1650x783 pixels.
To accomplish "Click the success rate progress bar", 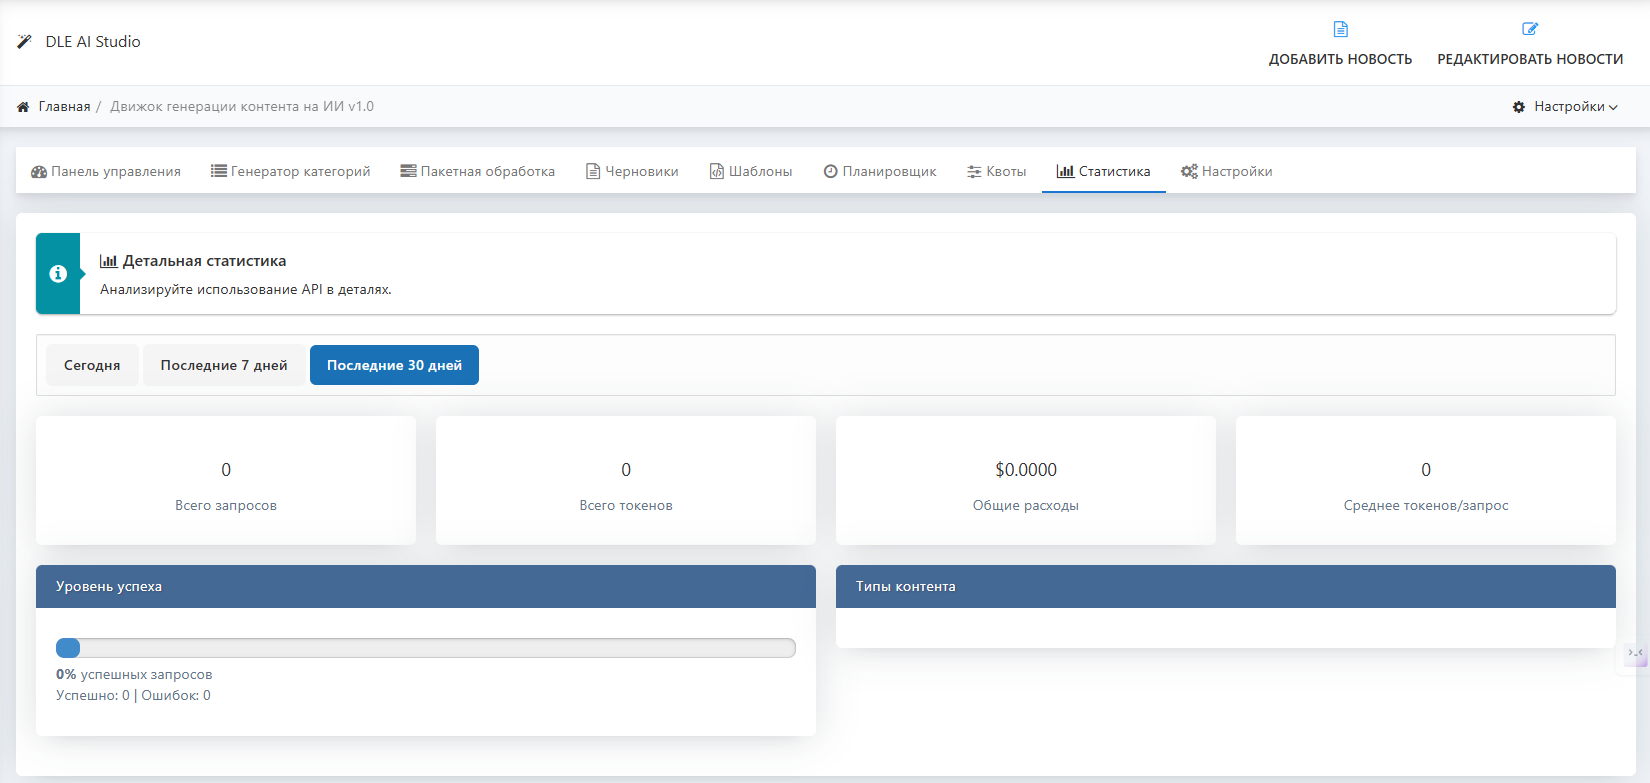I will coord(425,648).
